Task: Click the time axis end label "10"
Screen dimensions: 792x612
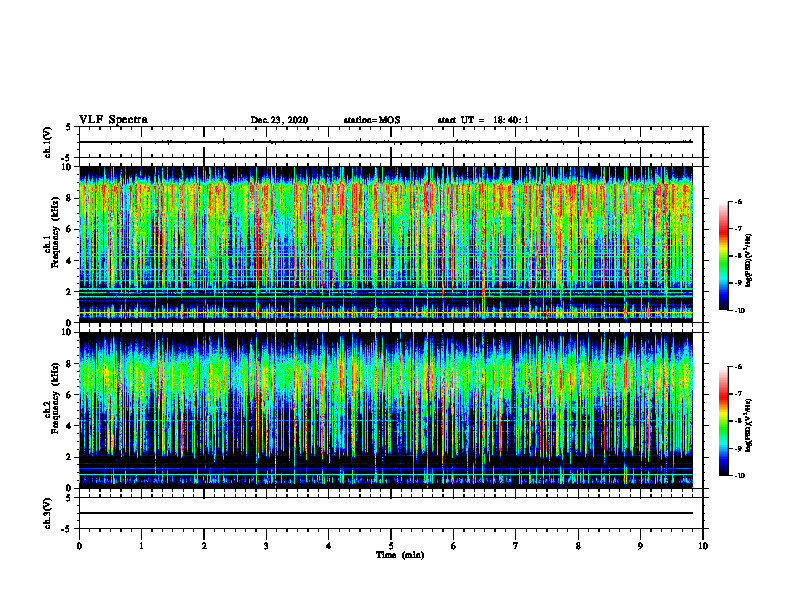Action: [x=703, y=546]
